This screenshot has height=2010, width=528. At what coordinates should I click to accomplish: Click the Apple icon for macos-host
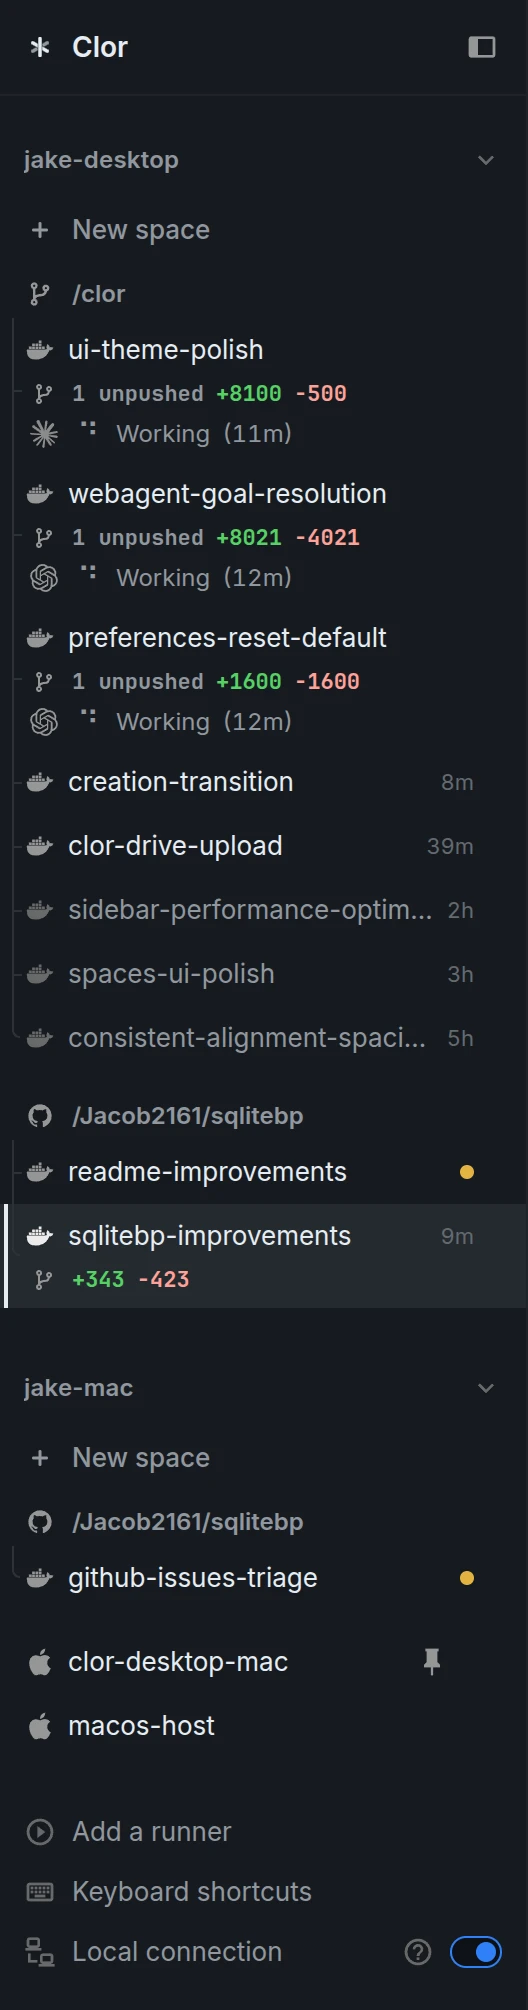tap(40, 1725)
